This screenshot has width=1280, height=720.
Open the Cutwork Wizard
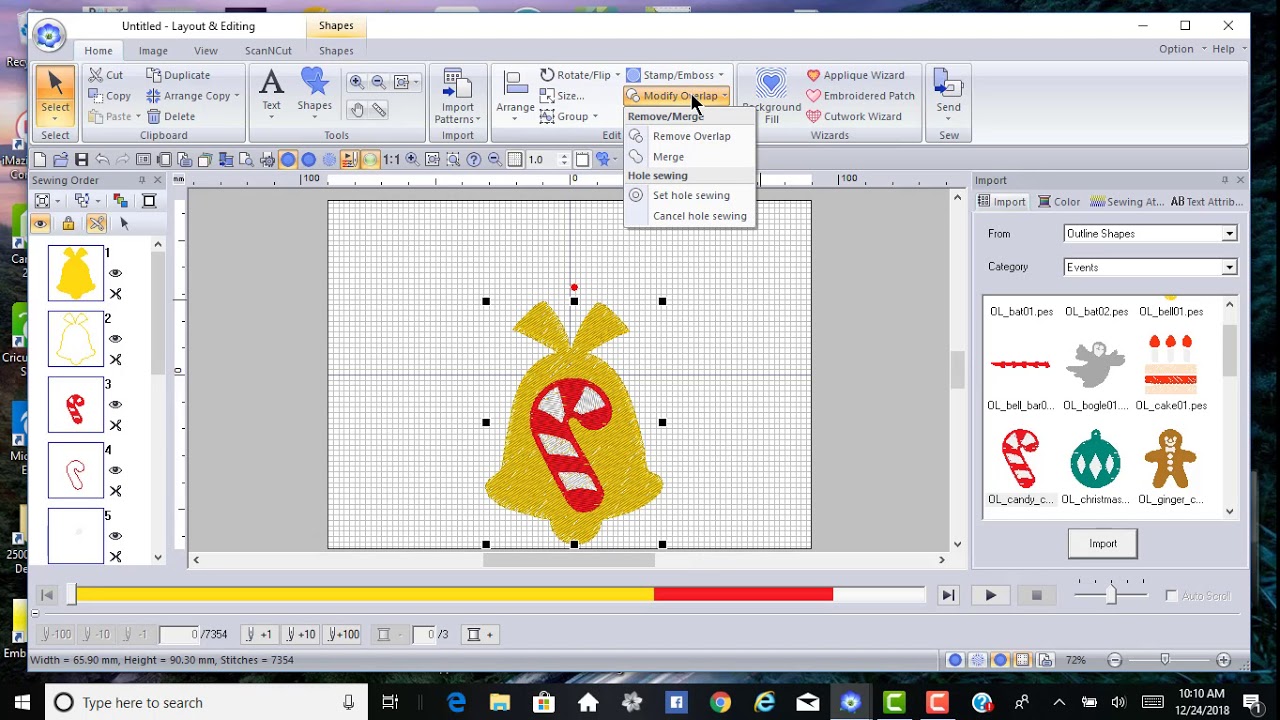coord(854,116)
